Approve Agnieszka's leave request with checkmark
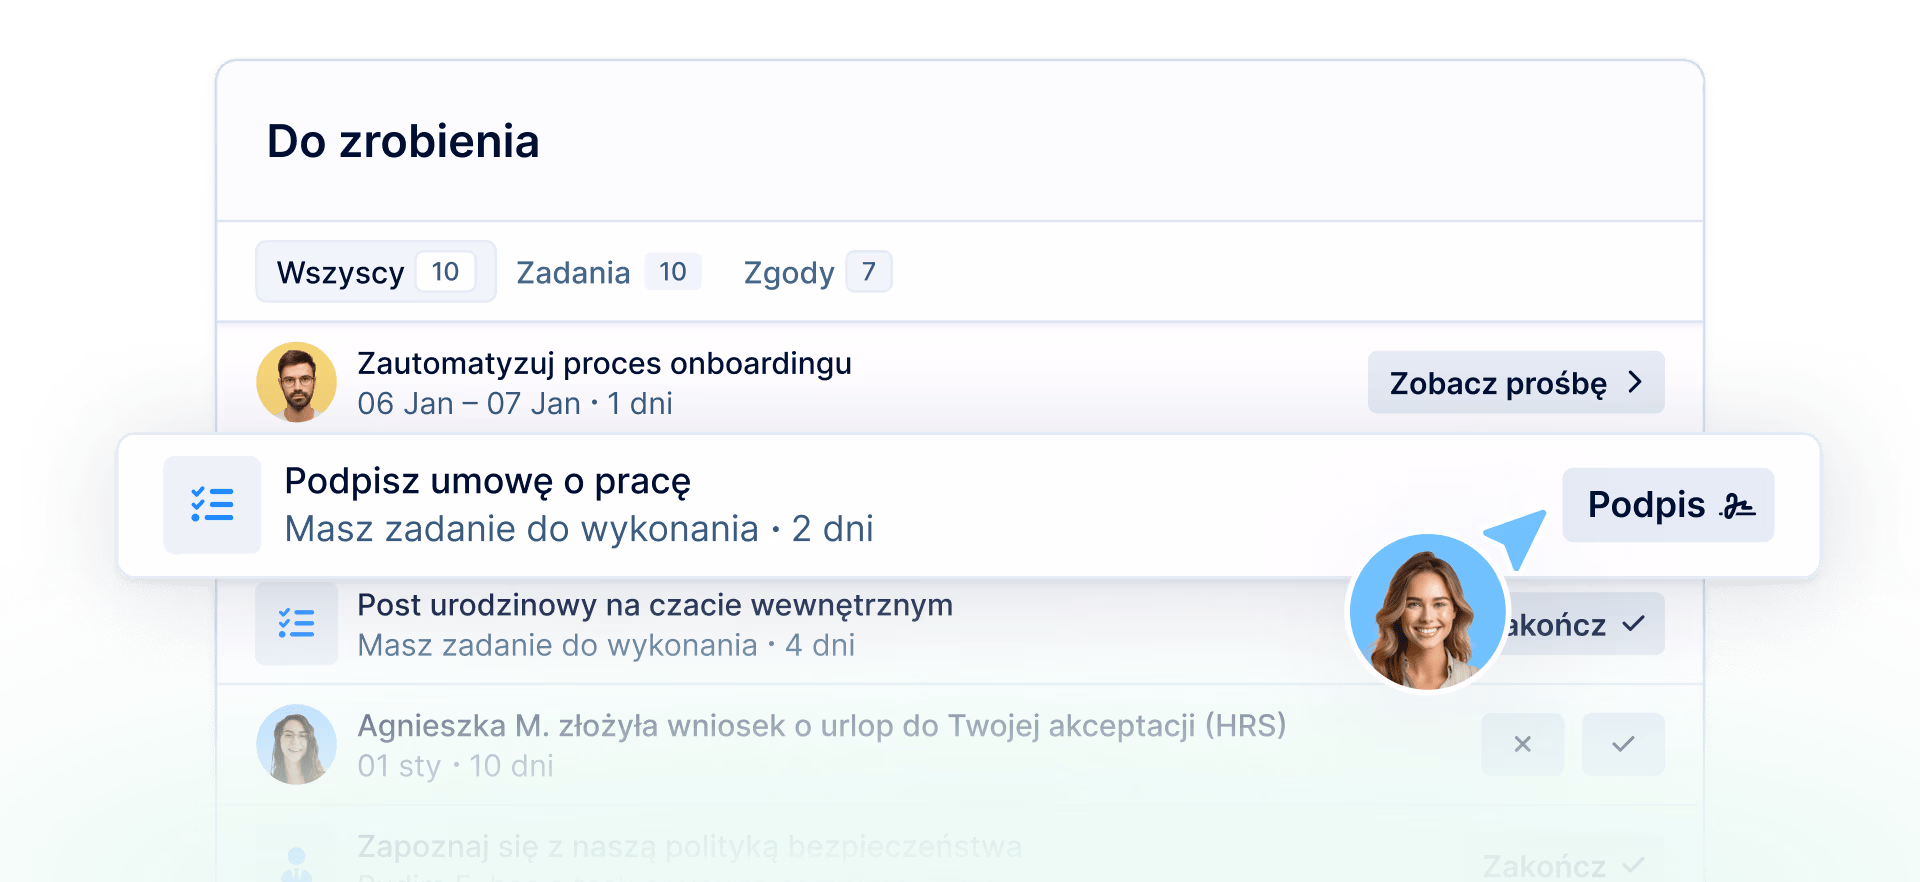Viewport: 1920px width, 882px height. tap(1623, 744)
